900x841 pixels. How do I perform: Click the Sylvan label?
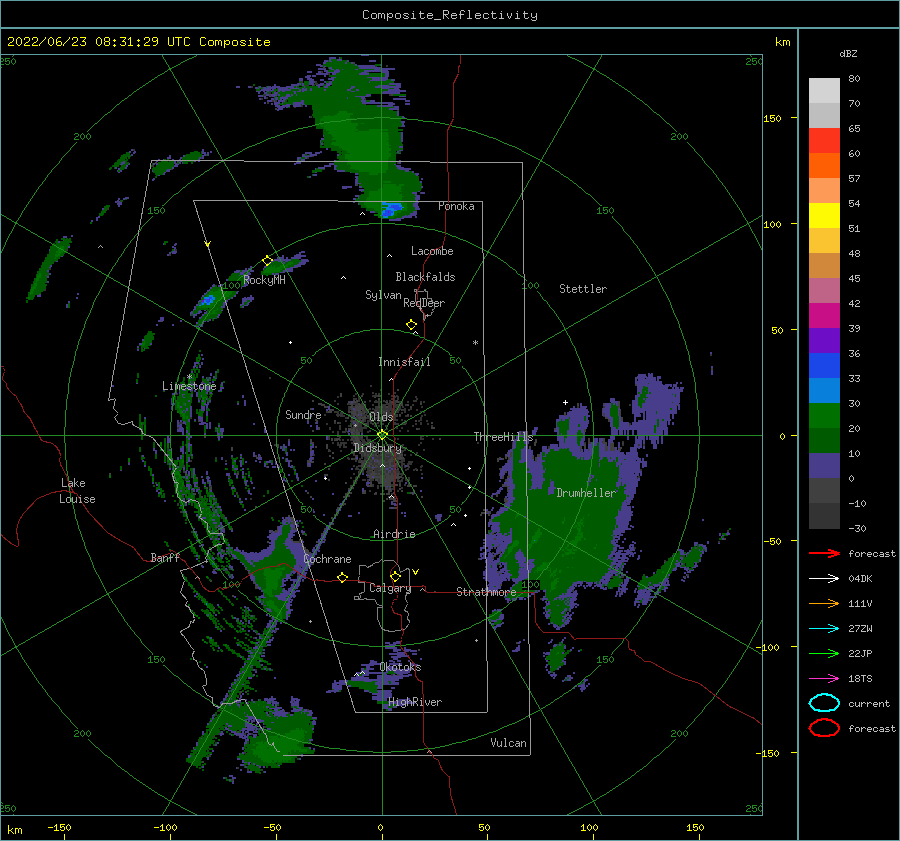click(383, 295)
